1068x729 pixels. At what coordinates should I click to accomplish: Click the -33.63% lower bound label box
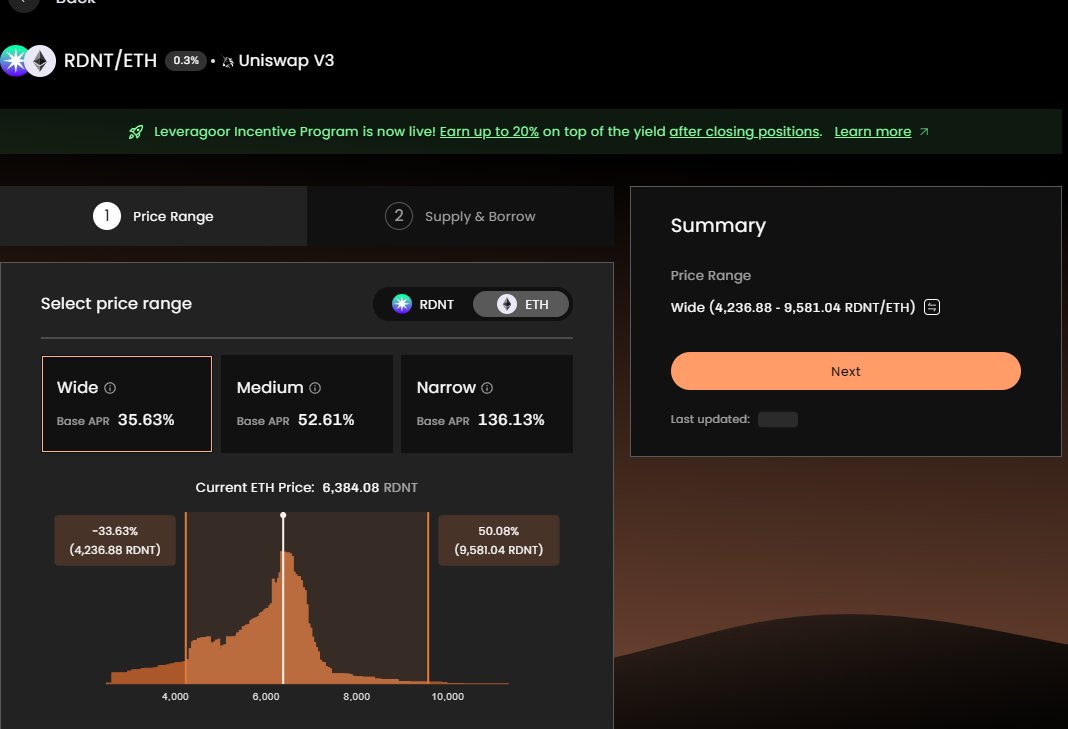pos(115,540)
